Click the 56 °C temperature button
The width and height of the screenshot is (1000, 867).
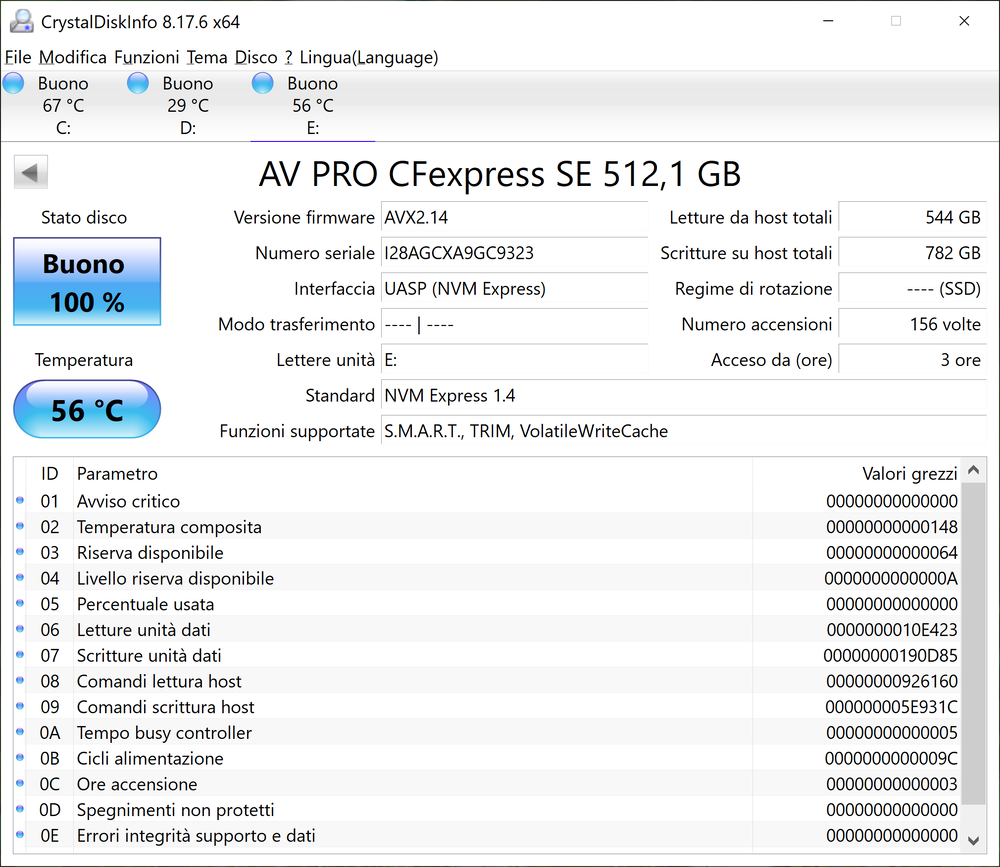coord(87,410)
